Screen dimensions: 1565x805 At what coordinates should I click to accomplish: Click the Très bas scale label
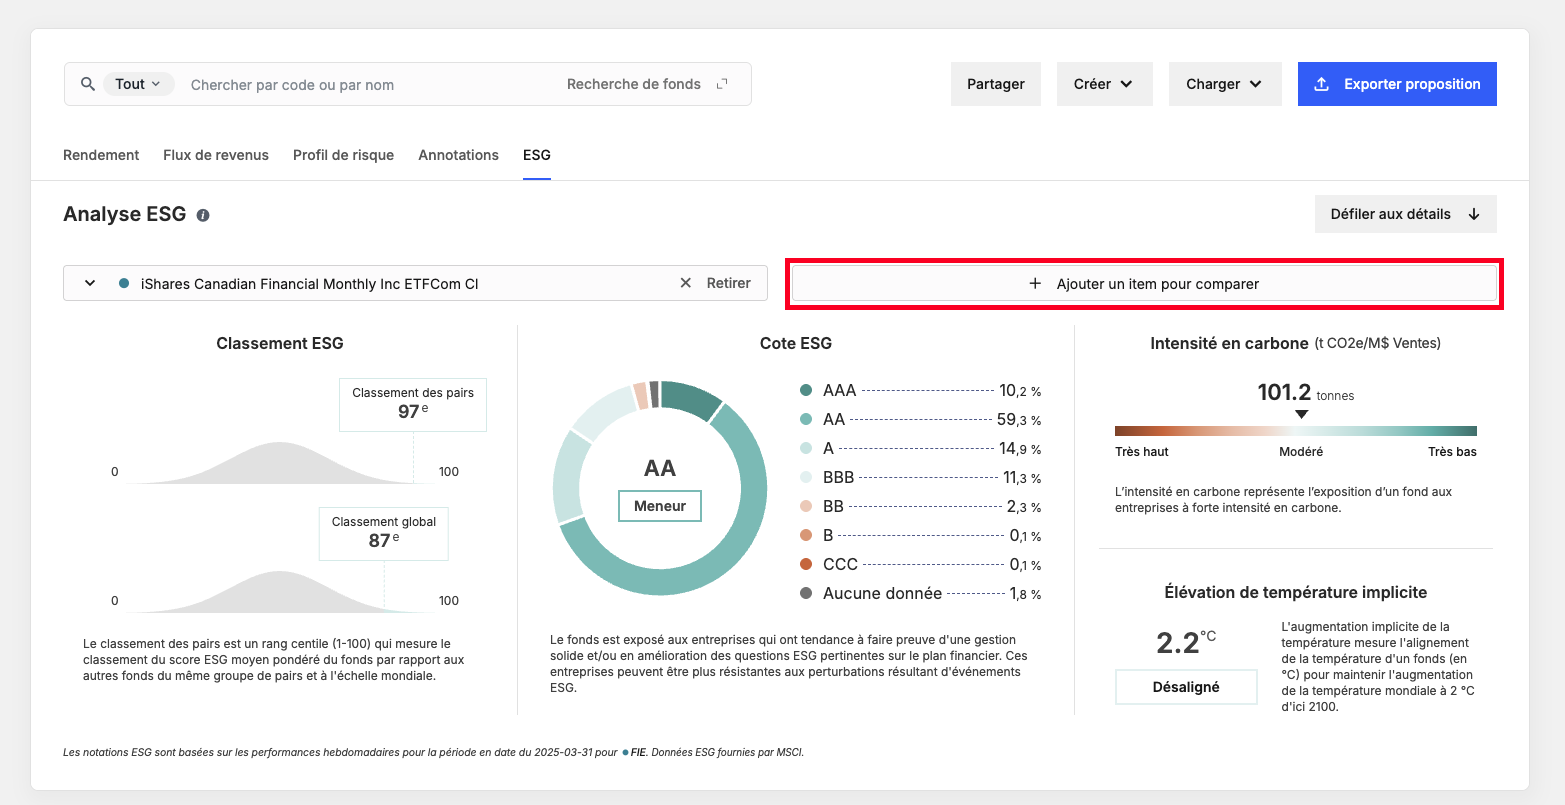pyautogui.click(x=1452, y=452)
